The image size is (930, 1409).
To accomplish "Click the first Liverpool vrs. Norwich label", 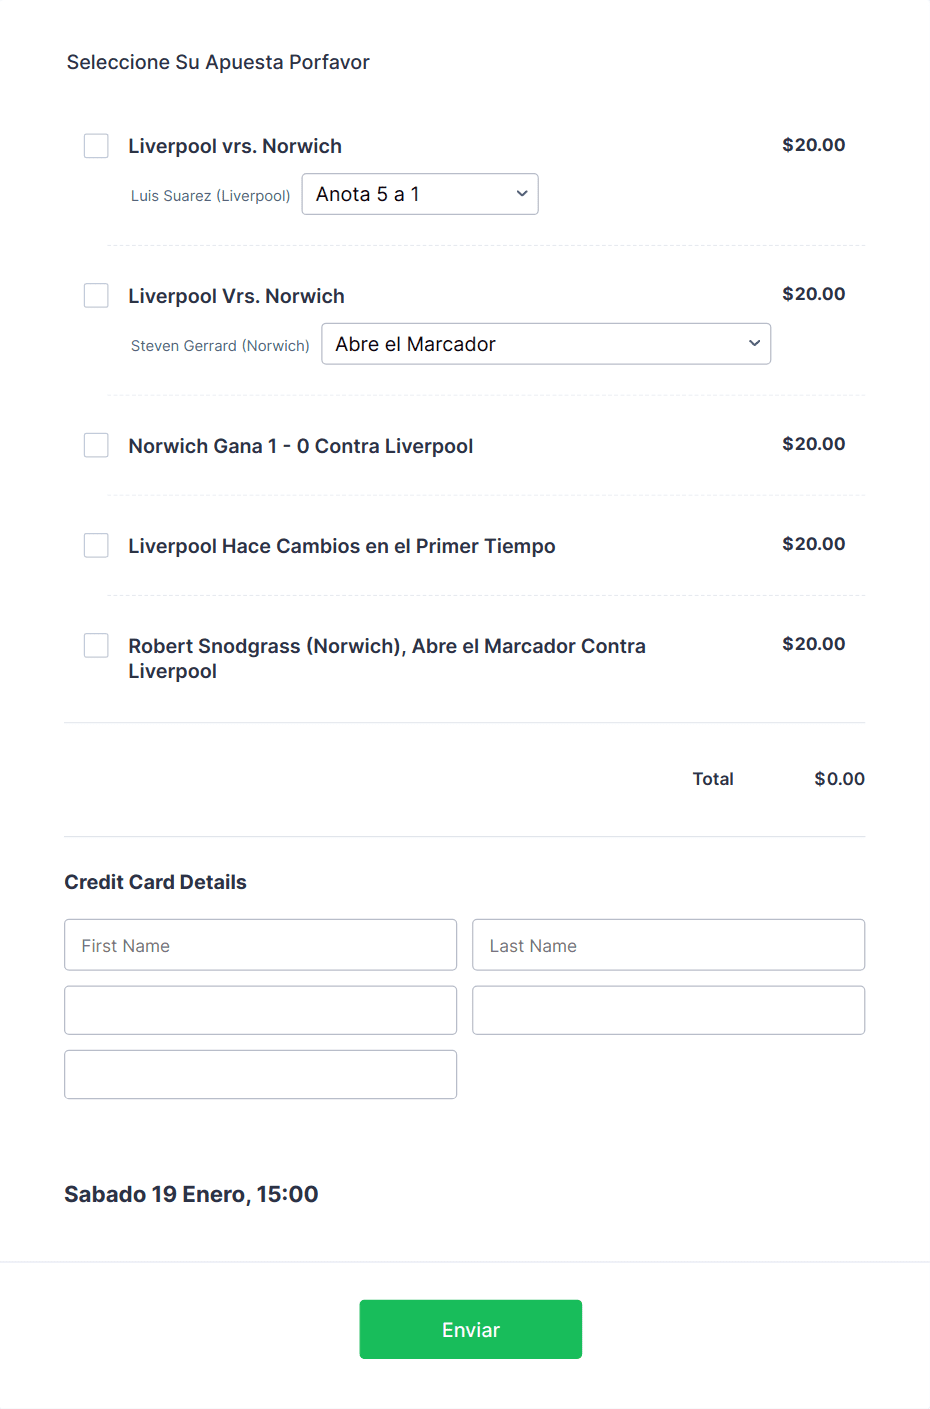I will 235,146.
